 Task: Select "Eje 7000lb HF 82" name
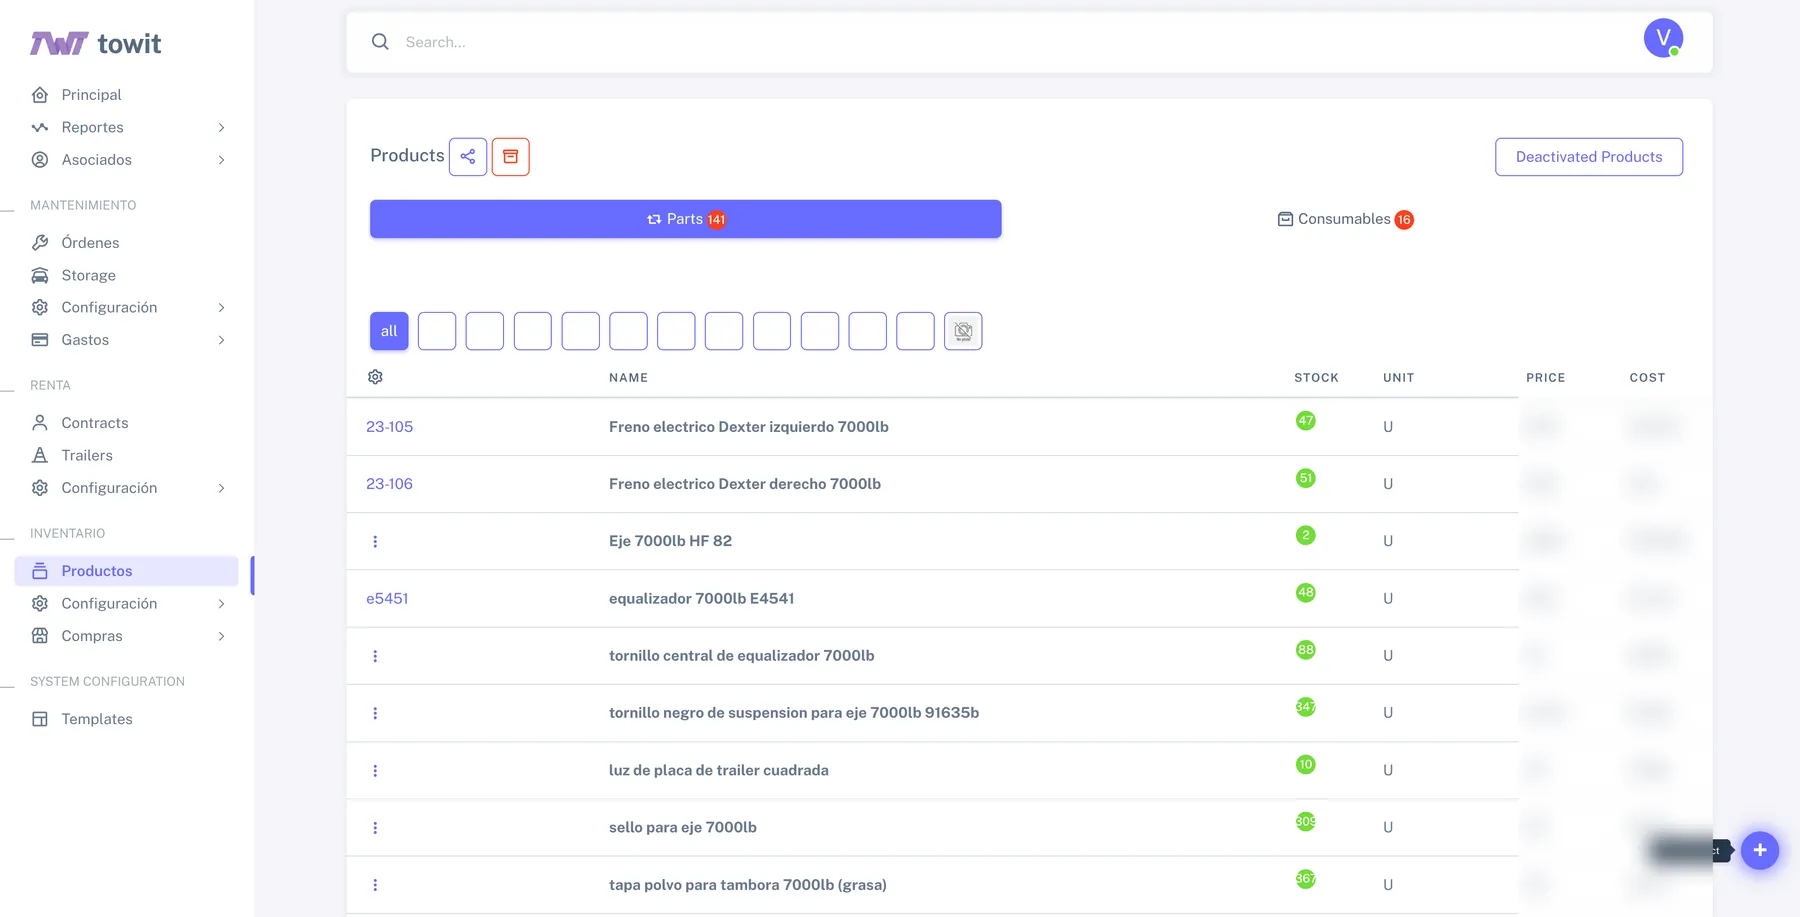pos(670,541)
